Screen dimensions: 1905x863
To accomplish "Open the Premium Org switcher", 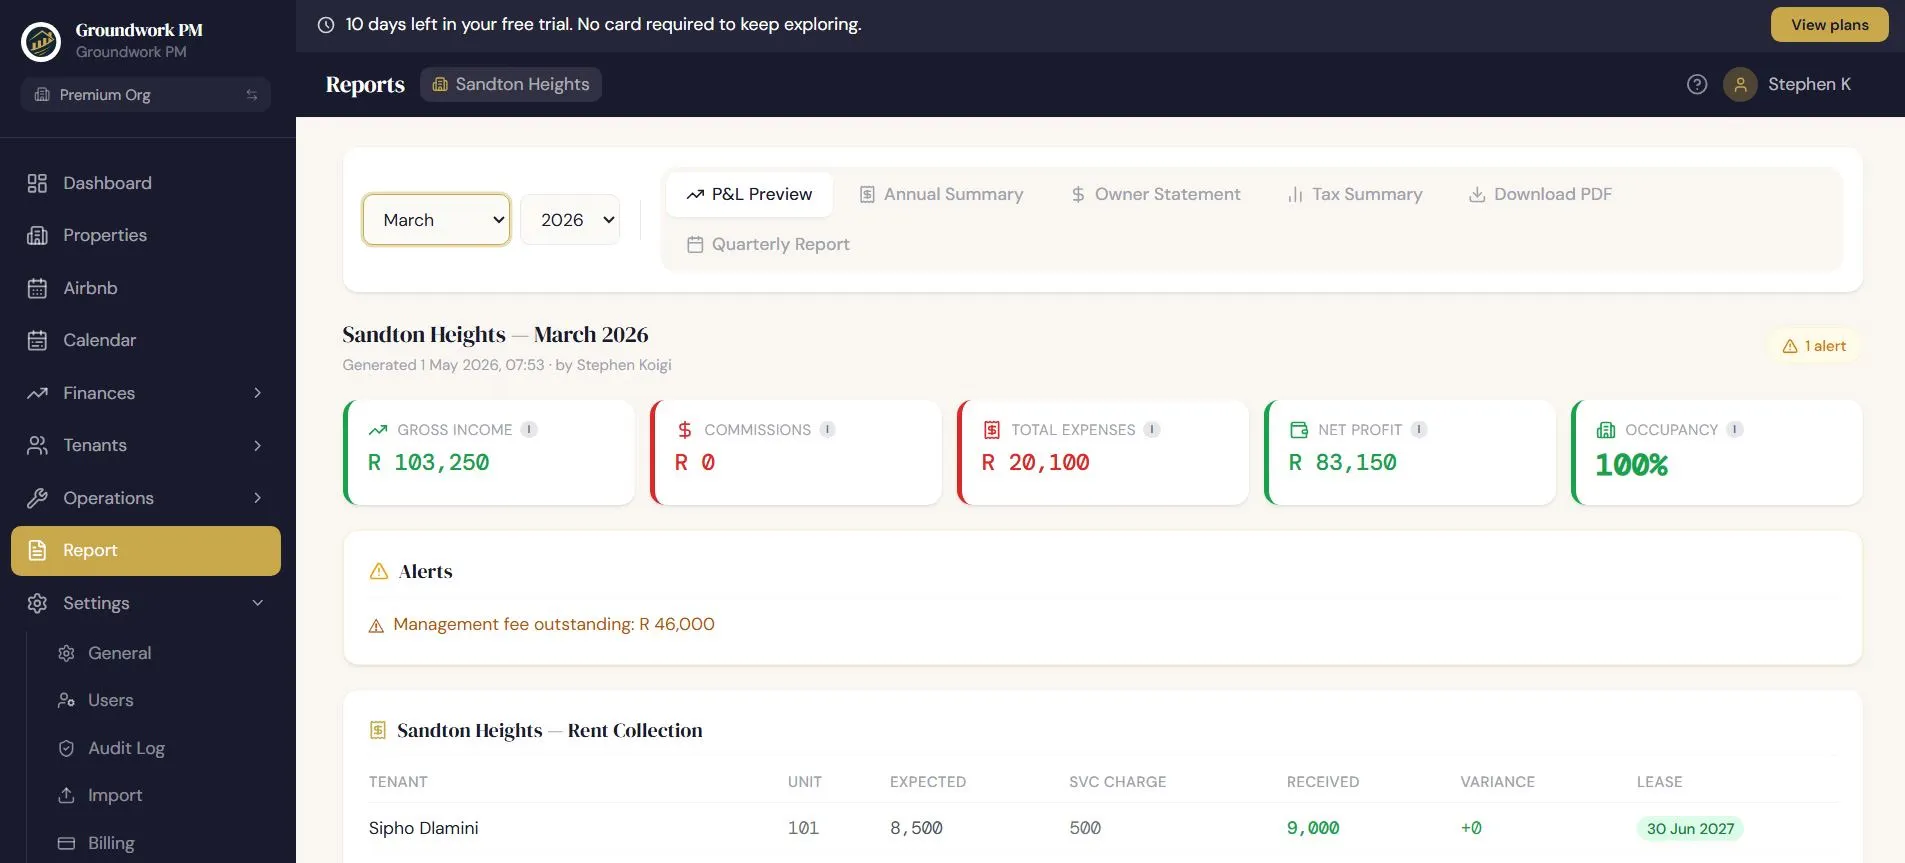I will tap(146, 95).
